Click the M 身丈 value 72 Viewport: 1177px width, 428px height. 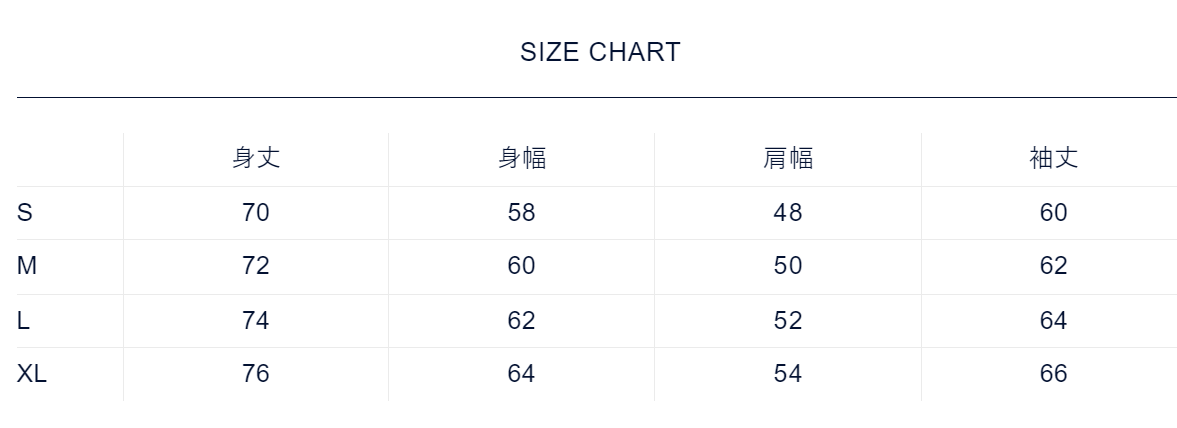[x=256, y=266]
